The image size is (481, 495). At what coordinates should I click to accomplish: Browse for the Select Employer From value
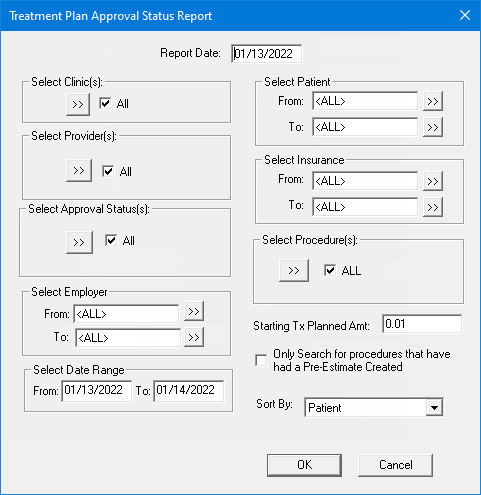[194, 311]
